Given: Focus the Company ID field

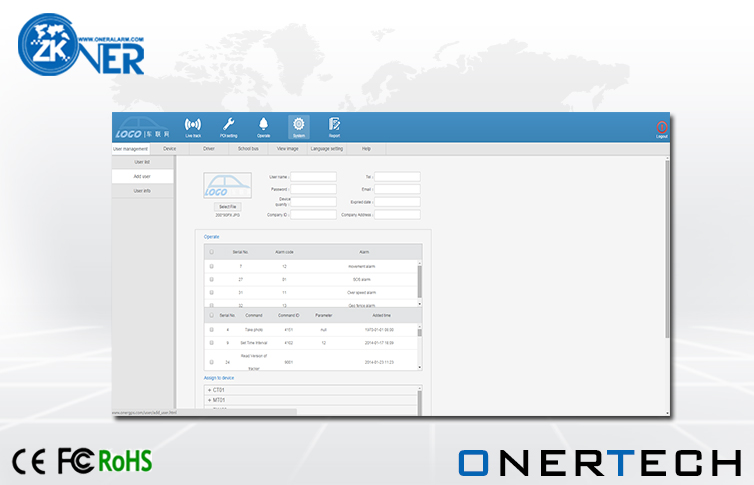Looking at the screenshot, I should [313, 214].
